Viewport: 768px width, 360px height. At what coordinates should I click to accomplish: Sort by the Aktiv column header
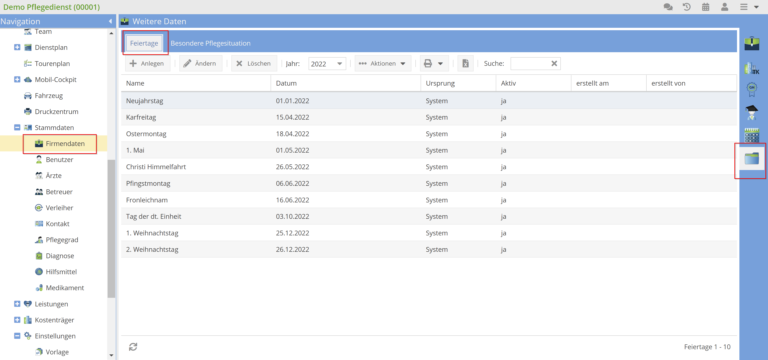pos(533,83)
